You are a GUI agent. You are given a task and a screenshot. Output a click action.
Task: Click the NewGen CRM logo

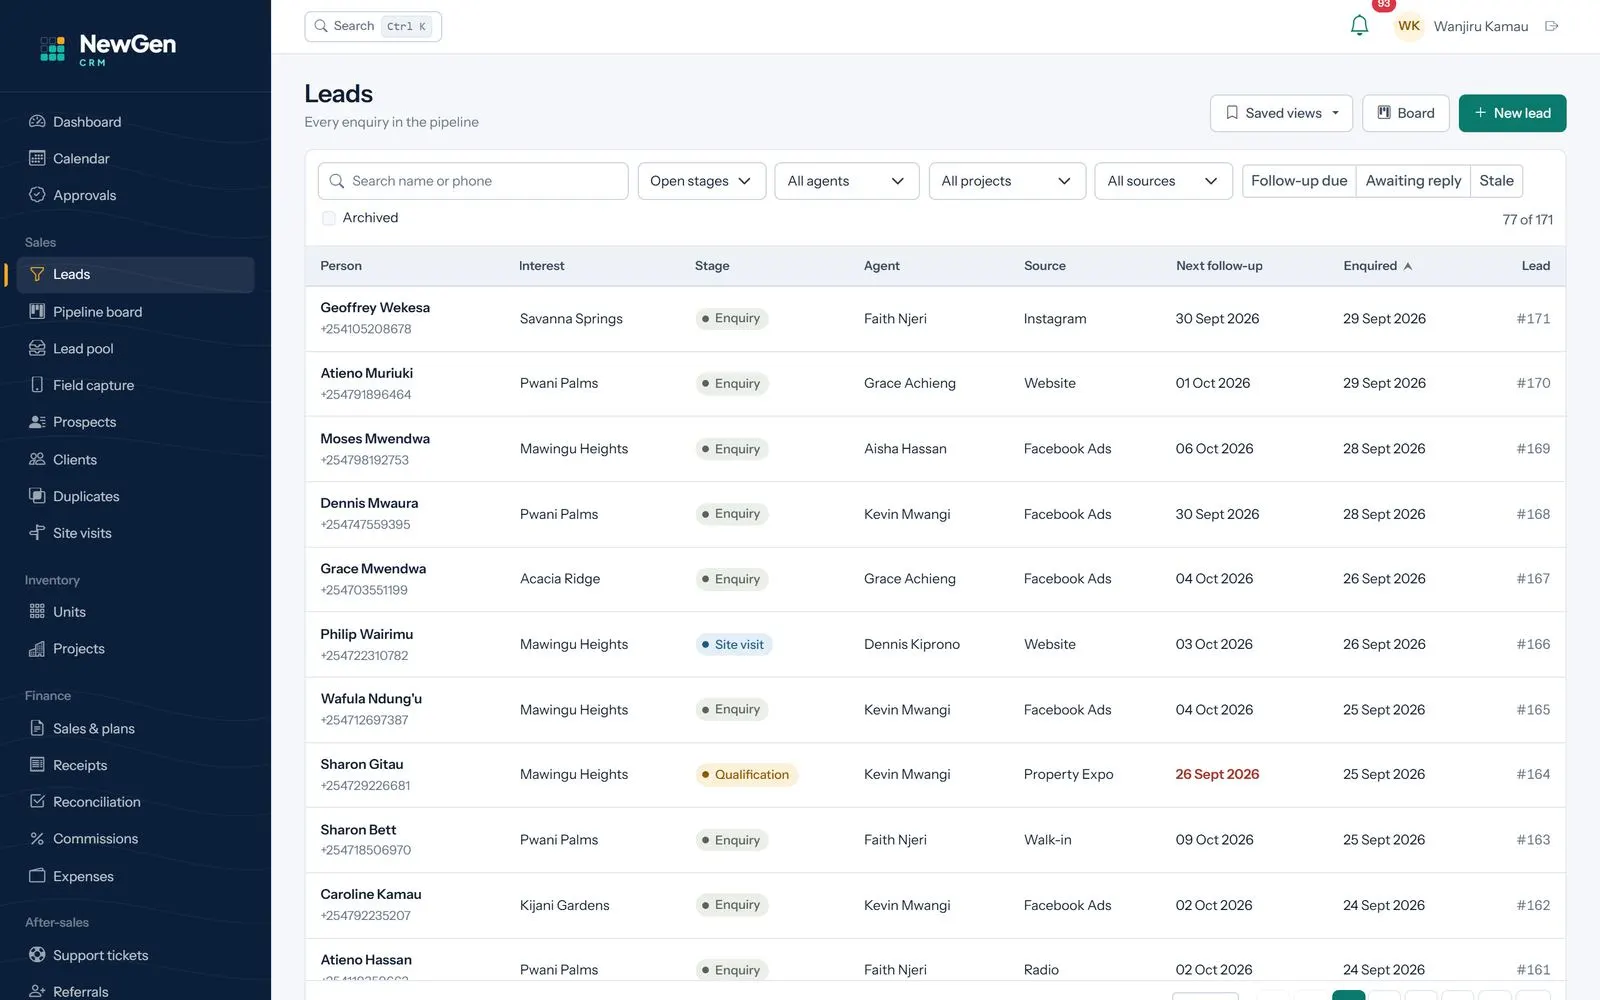point(108,48)
